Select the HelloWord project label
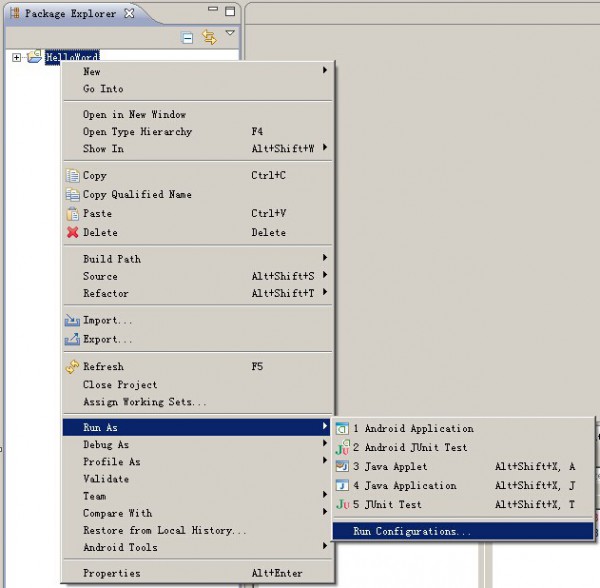 (72, 57)
